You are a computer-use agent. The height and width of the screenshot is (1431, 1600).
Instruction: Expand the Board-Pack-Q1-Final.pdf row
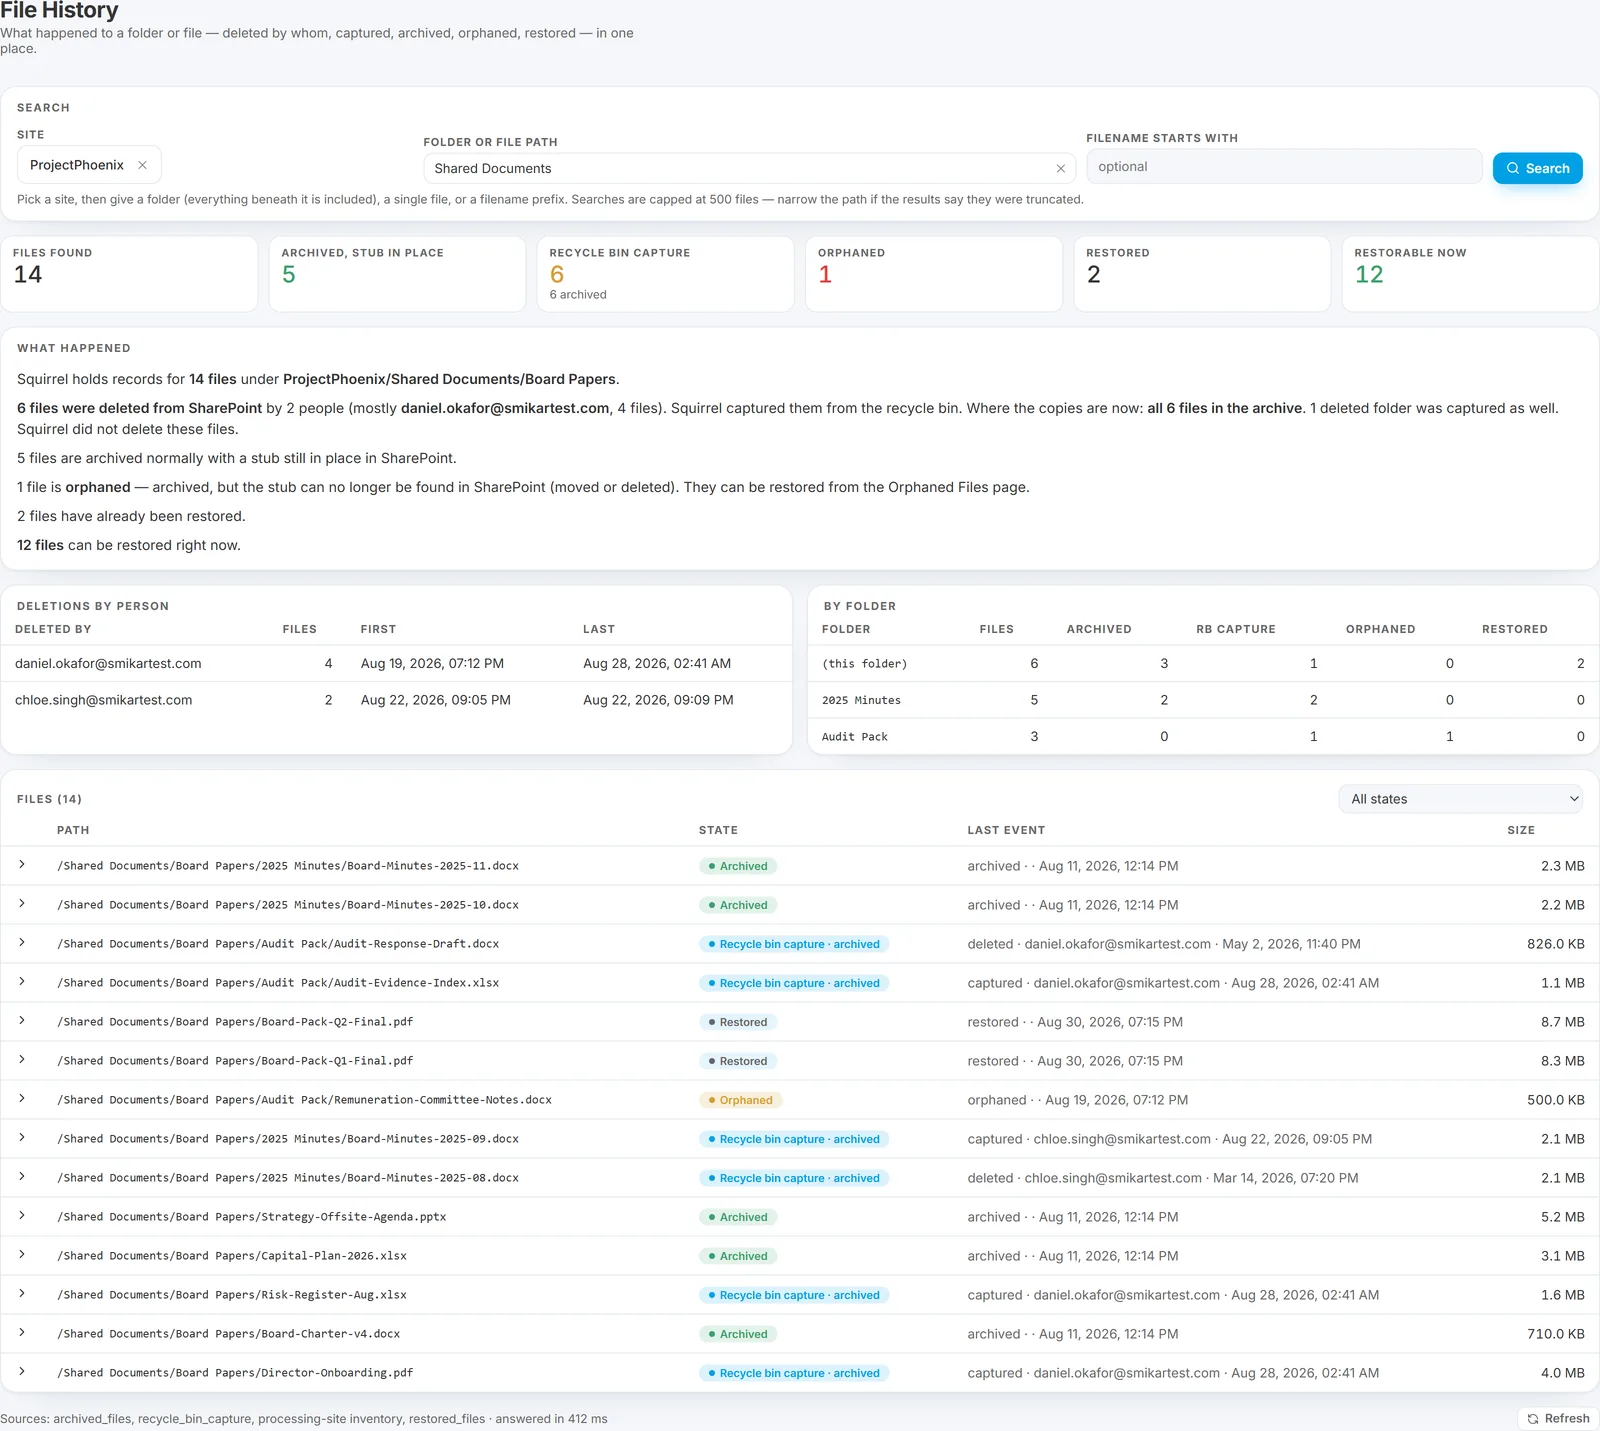point(22,1060)
